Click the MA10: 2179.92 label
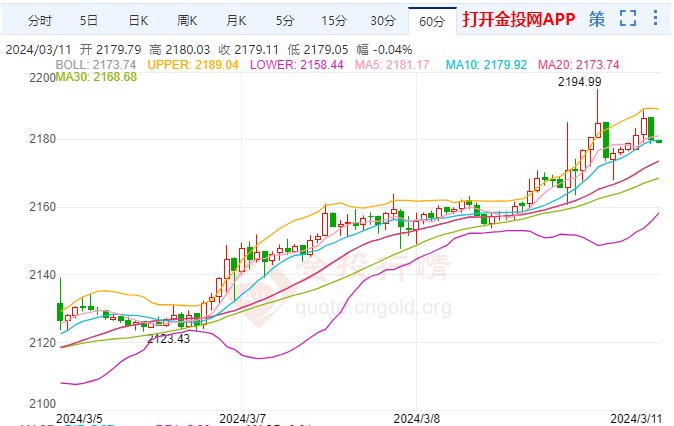The width and height of the screenshot is (674, 426). click(486, 65)
